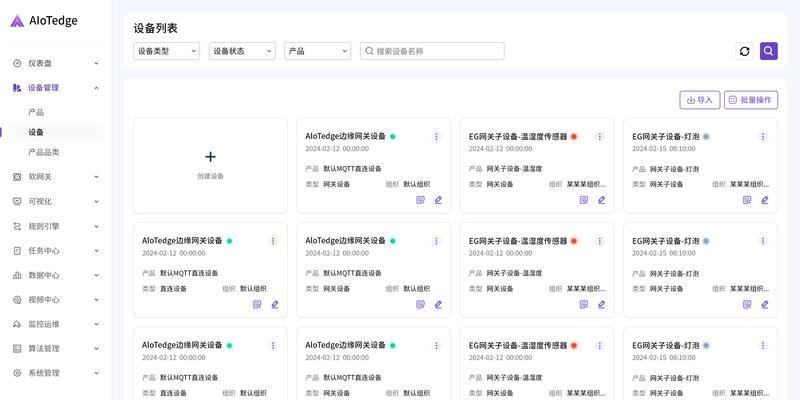Click the 批量操作 batch button
Image resolution: width=800 pixels, height=400 pixels.
tap(751, 100)
